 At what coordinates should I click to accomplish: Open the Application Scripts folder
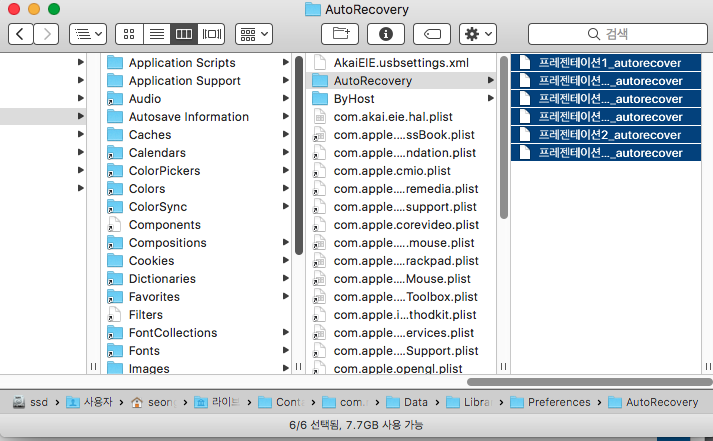tap(198, 63)
